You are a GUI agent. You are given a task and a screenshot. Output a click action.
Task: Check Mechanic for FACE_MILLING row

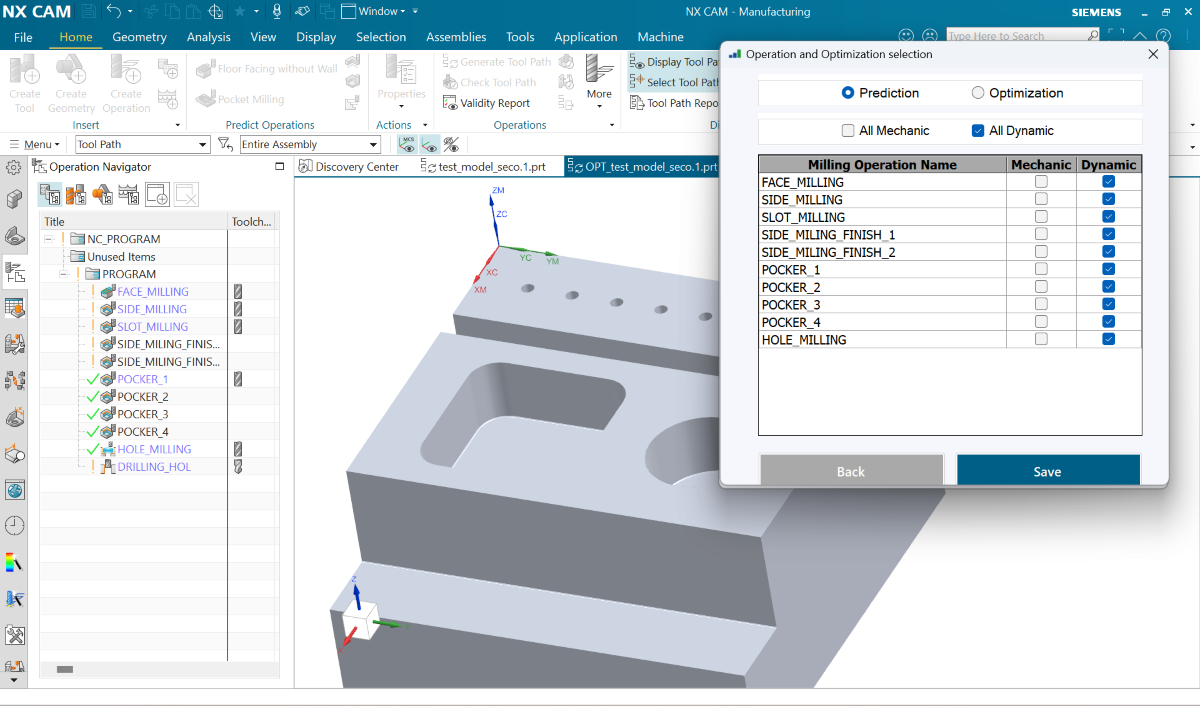1041,182
